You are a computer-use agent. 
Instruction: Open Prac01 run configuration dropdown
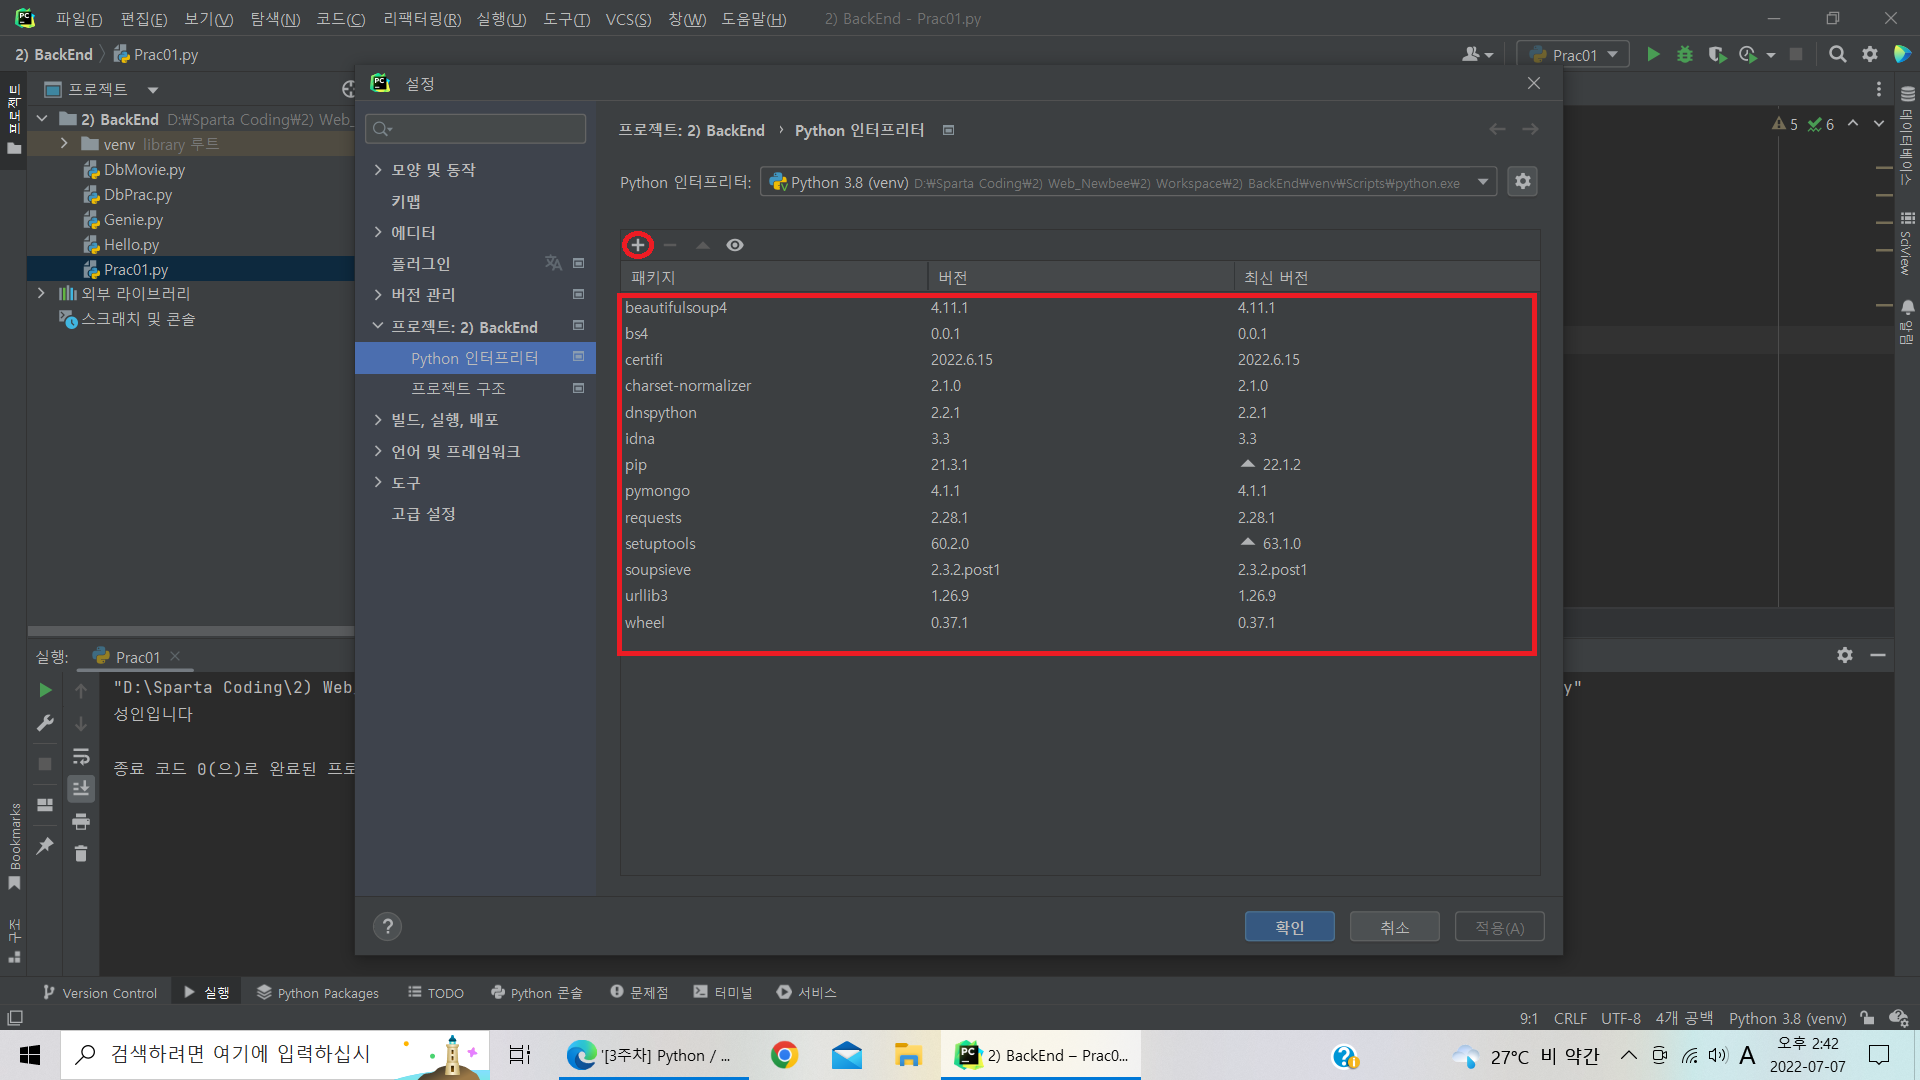tap(1573, 55)
